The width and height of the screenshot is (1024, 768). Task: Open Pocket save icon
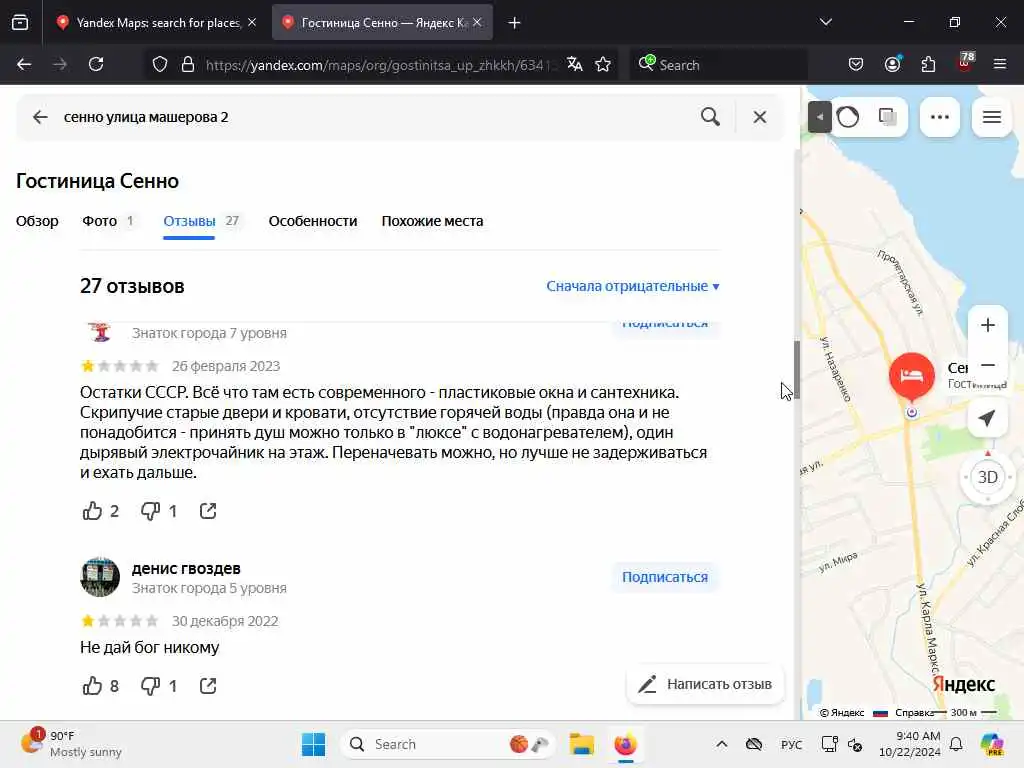point(856,64)
